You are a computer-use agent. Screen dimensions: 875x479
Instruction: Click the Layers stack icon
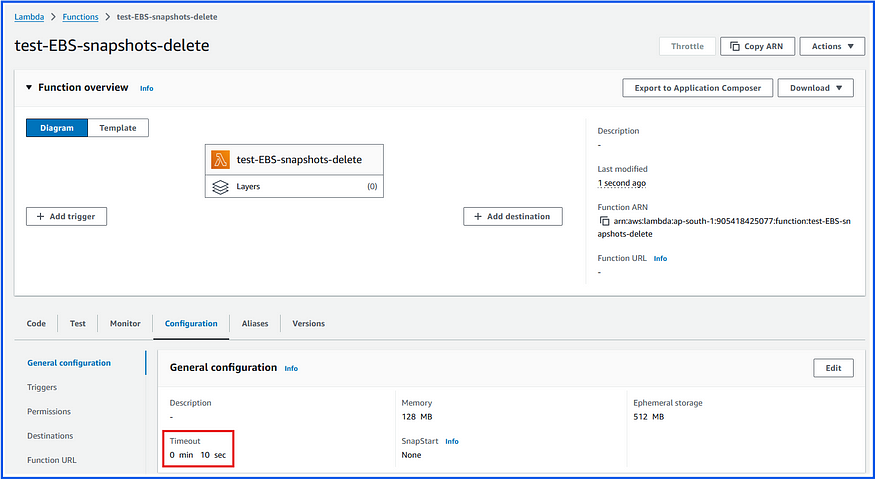point(220,187)
